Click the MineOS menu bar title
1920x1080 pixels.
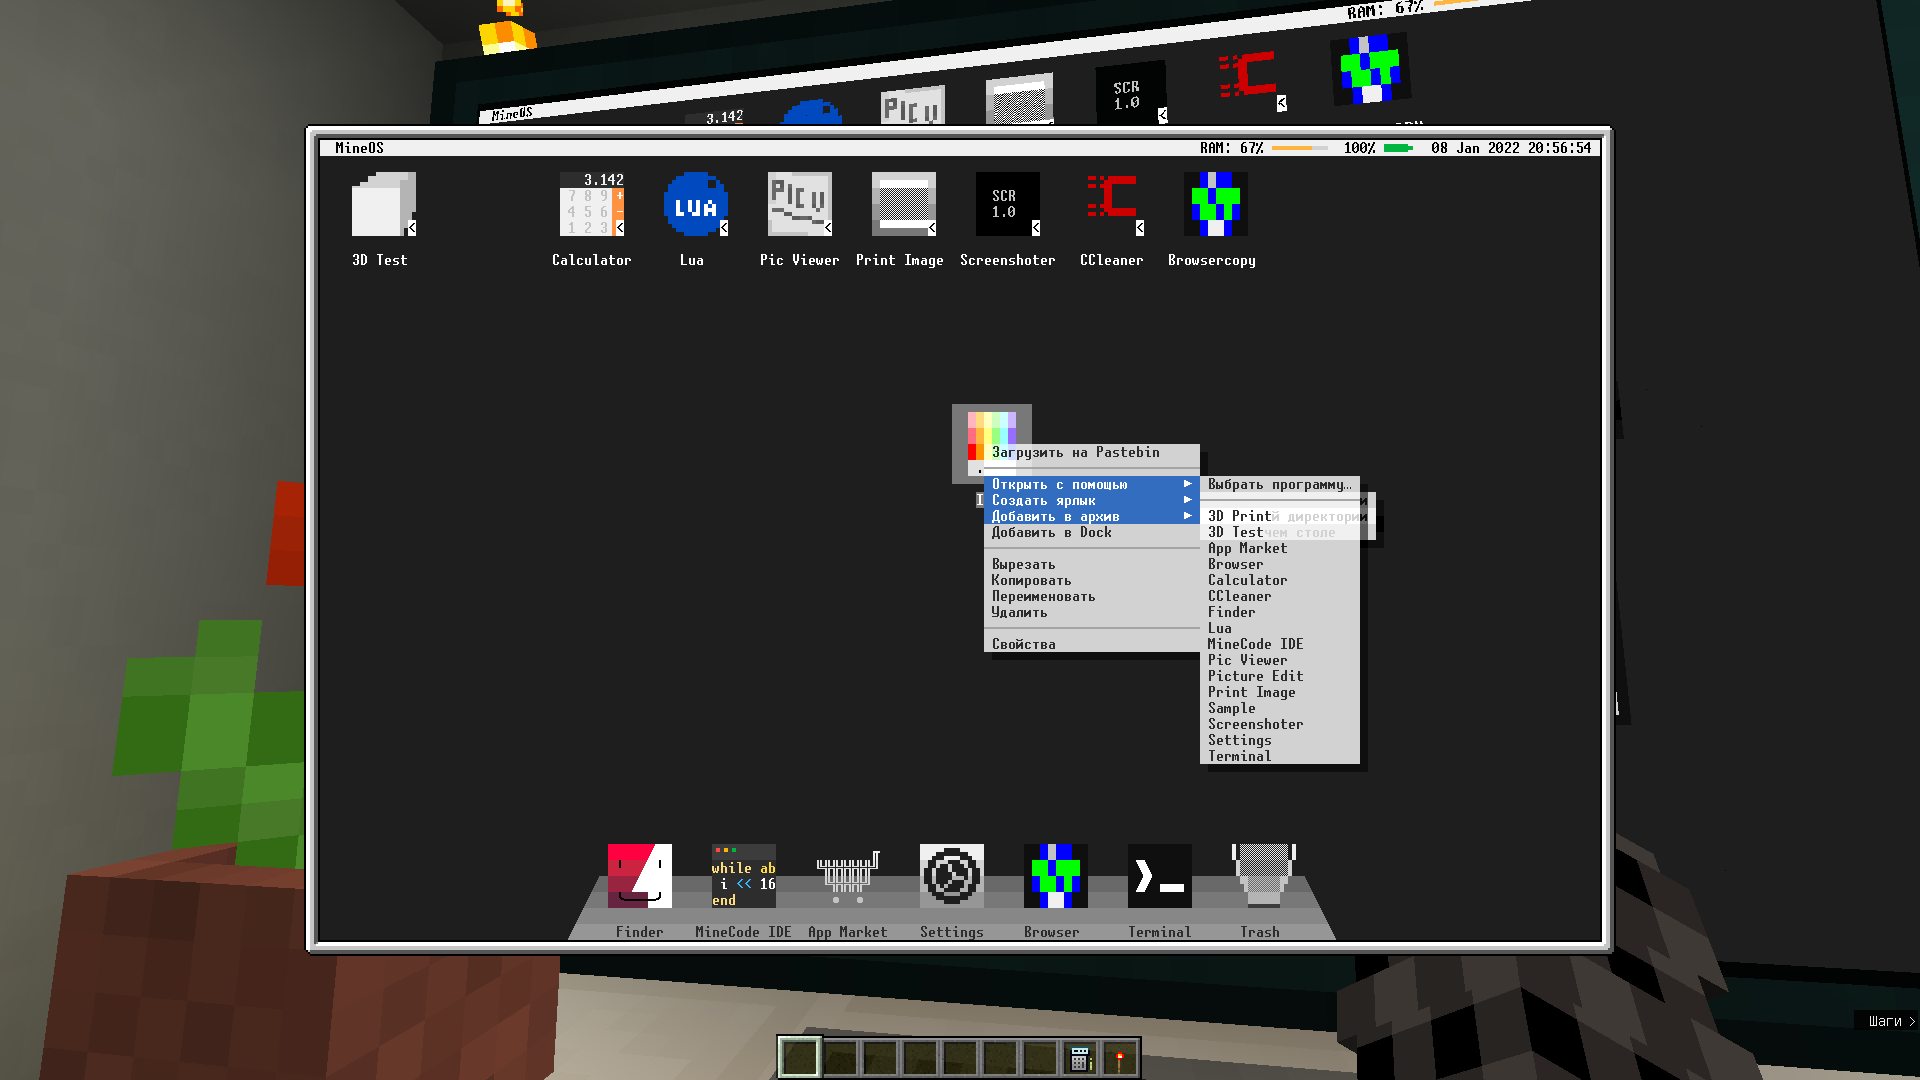coord(359,148)
